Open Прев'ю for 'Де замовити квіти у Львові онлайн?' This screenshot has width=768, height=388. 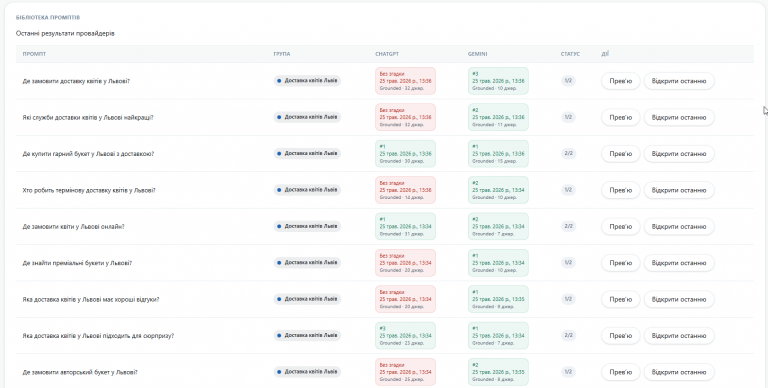point(621,226)
